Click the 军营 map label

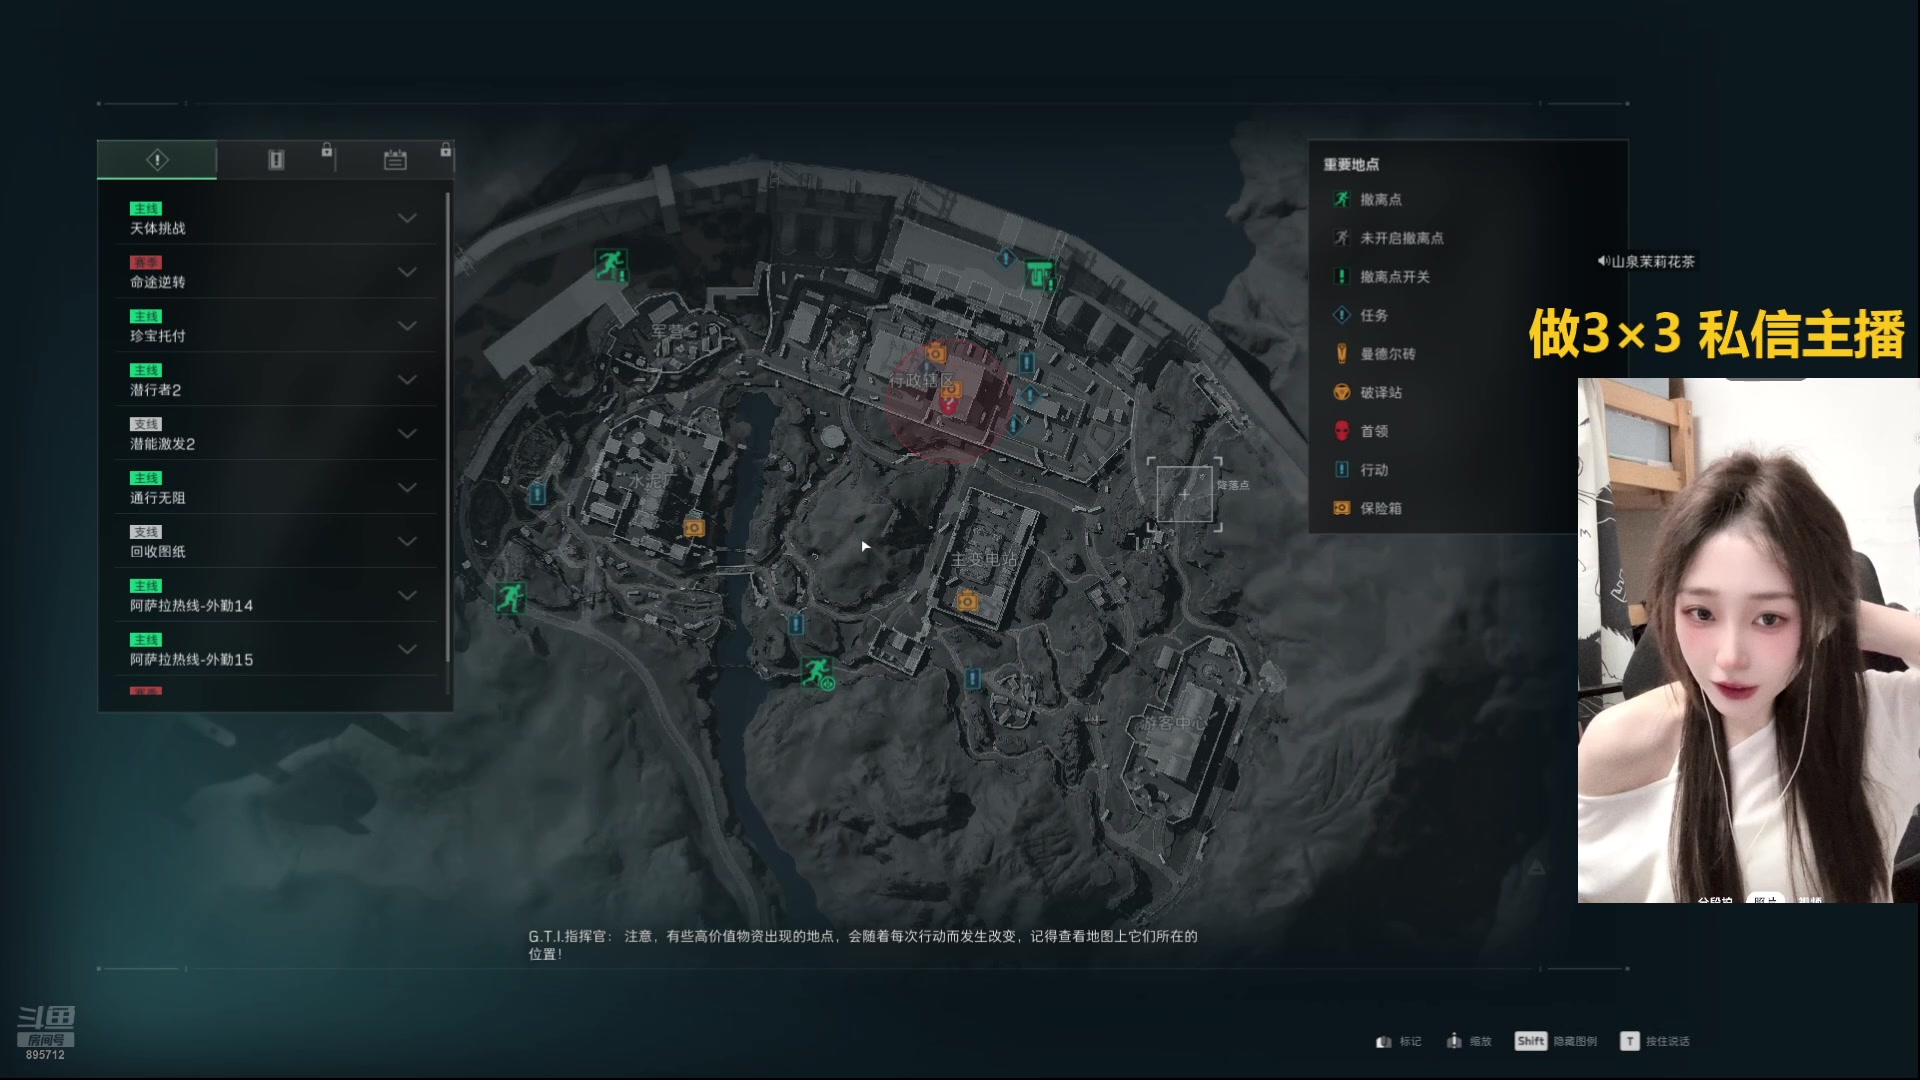point(669,331)
